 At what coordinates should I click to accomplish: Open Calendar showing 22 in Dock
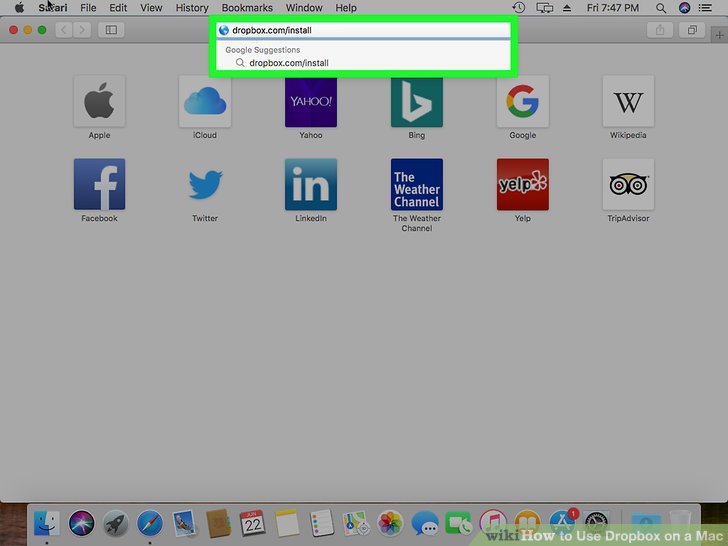253,523
